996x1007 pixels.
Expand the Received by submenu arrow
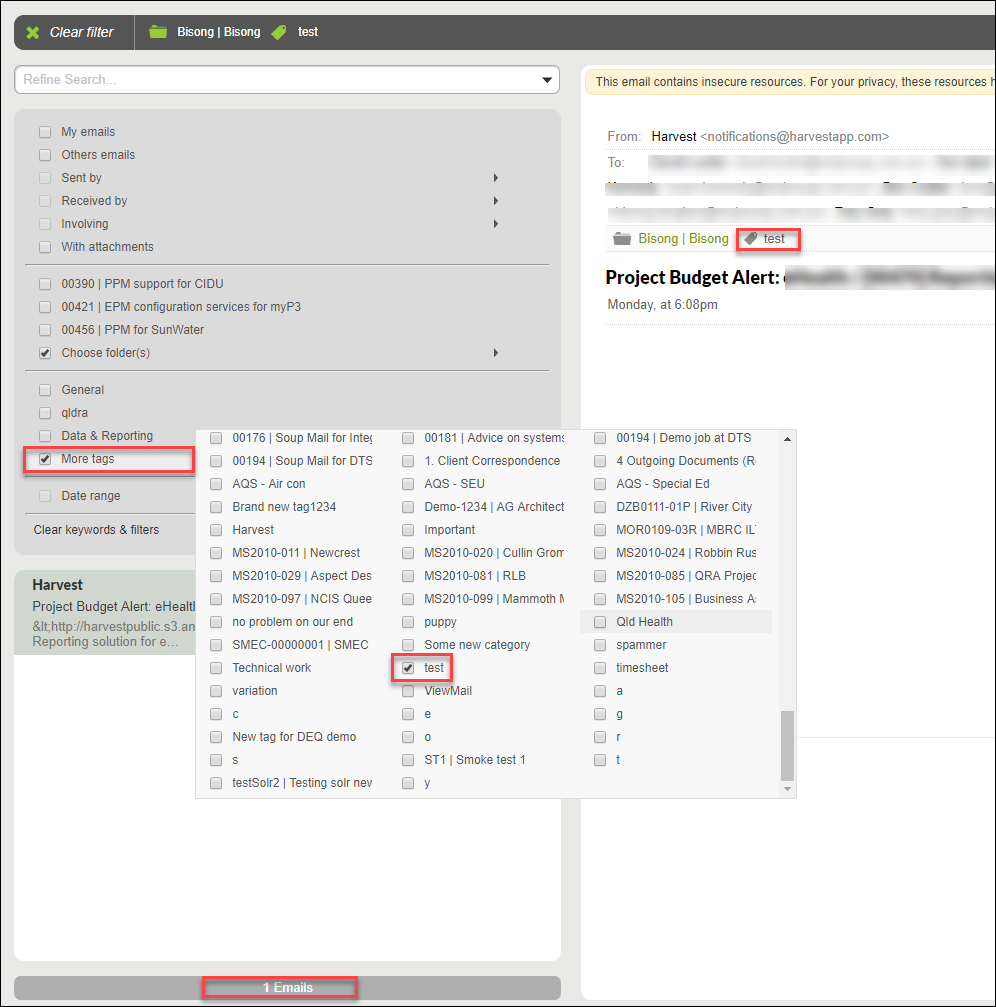[x=496, y=201]
